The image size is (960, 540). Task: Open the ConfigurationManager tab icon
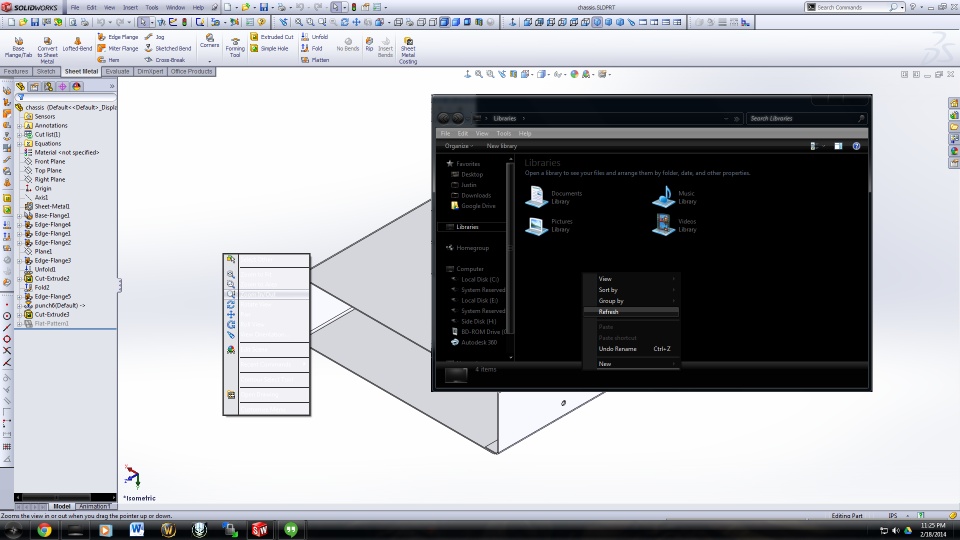coord(48,87)
